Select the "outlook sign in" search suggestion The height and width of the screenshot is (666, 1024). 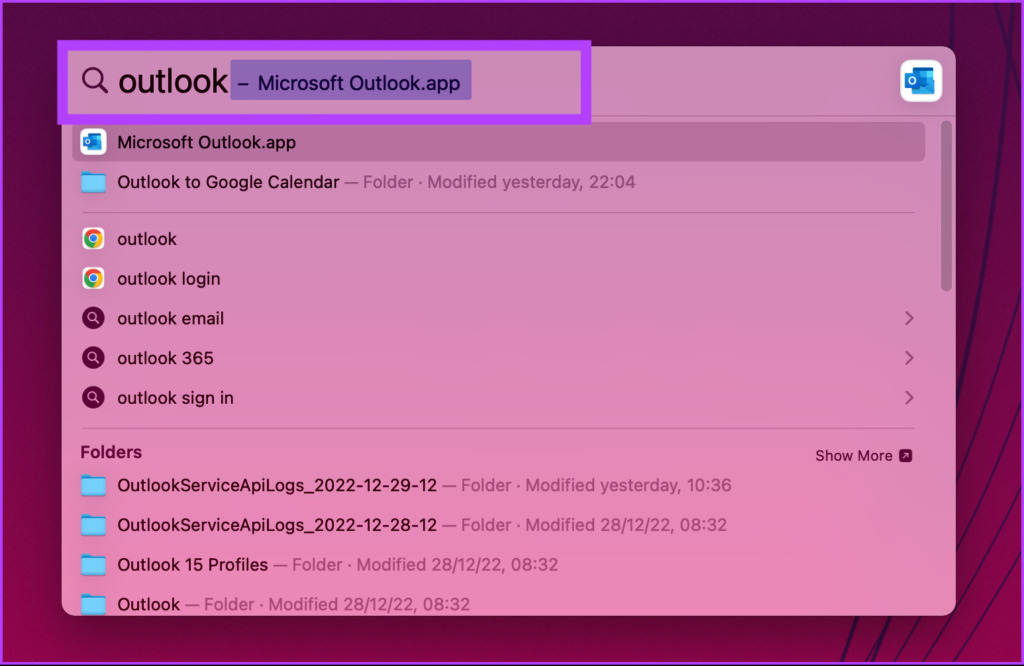[498, 398]
